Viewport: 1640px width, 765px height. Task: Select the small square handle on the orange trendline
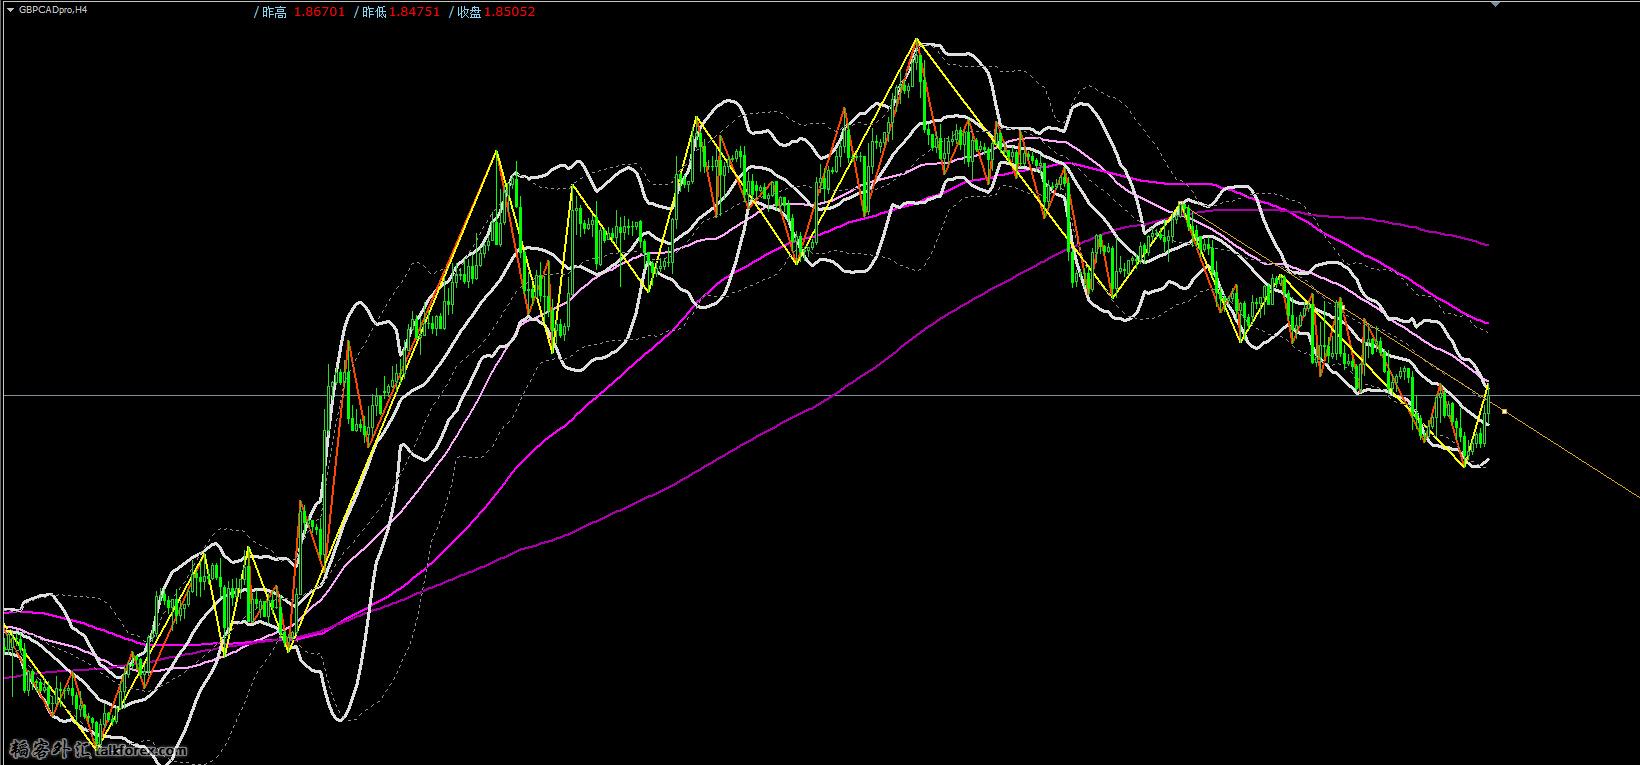[1504, 410]
